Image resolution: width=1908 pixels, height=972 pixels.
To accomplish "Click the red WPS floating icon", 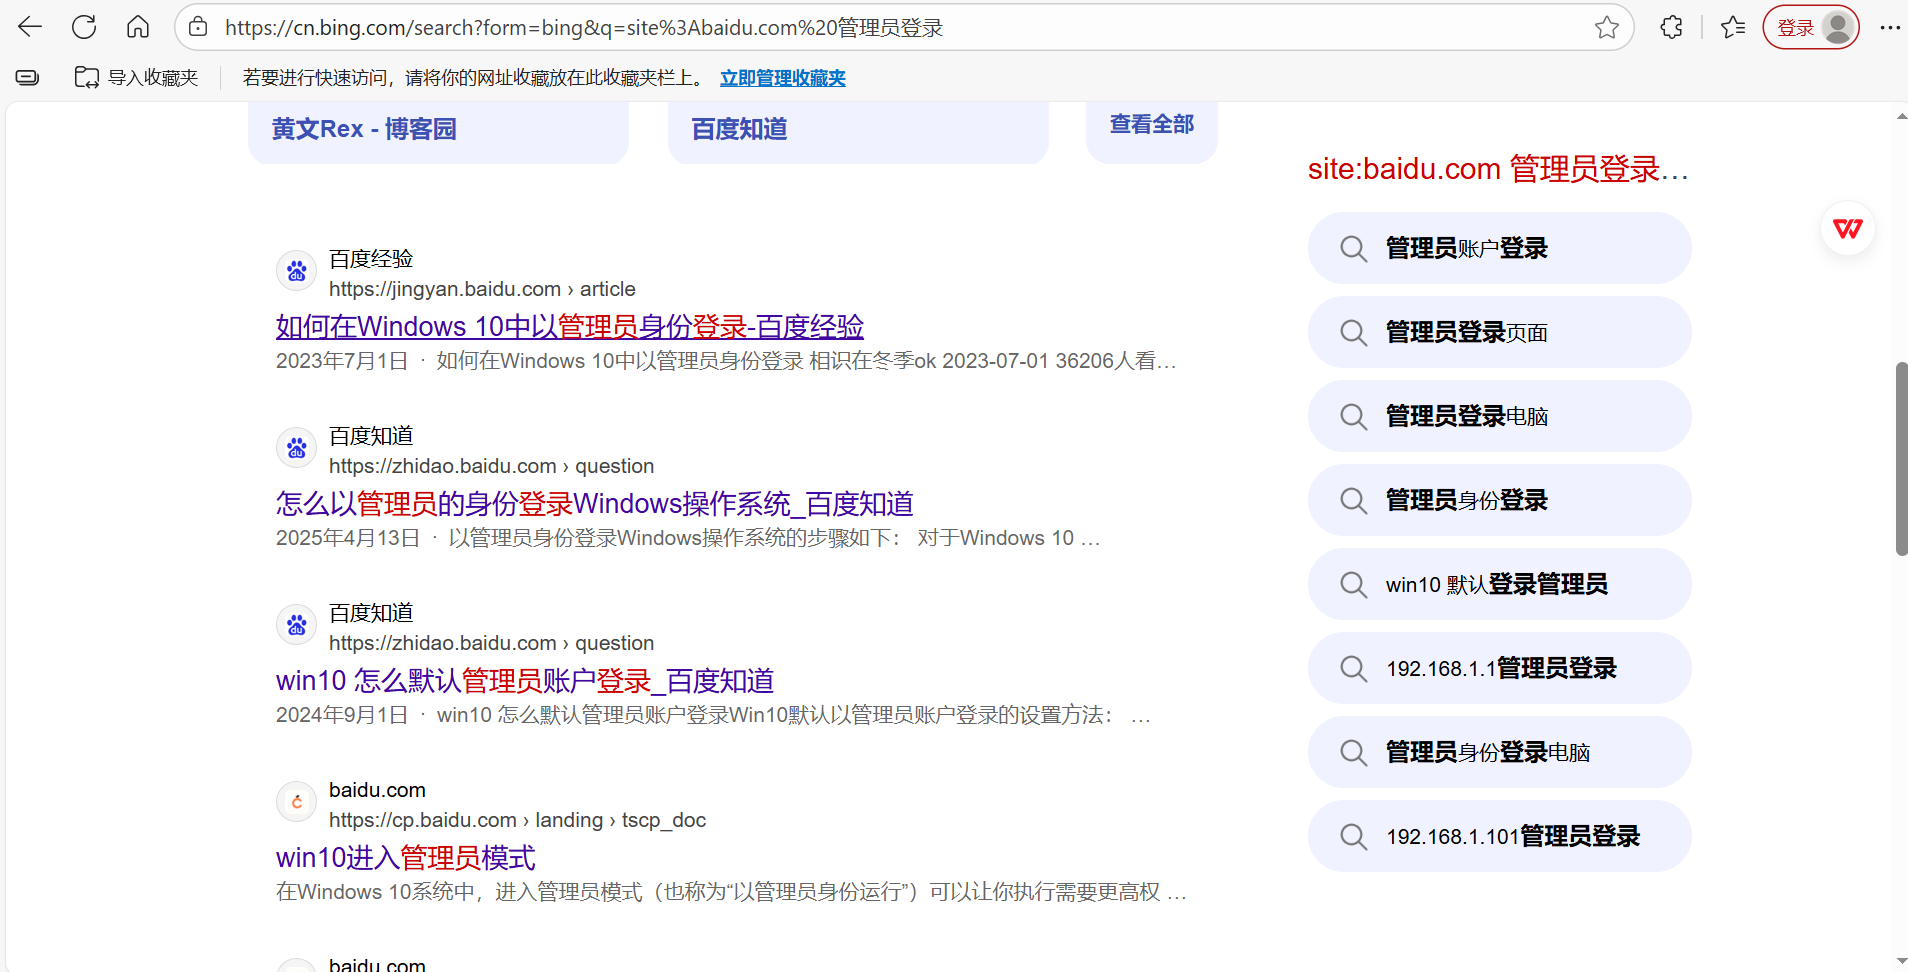I will (x=1848, y=228).
